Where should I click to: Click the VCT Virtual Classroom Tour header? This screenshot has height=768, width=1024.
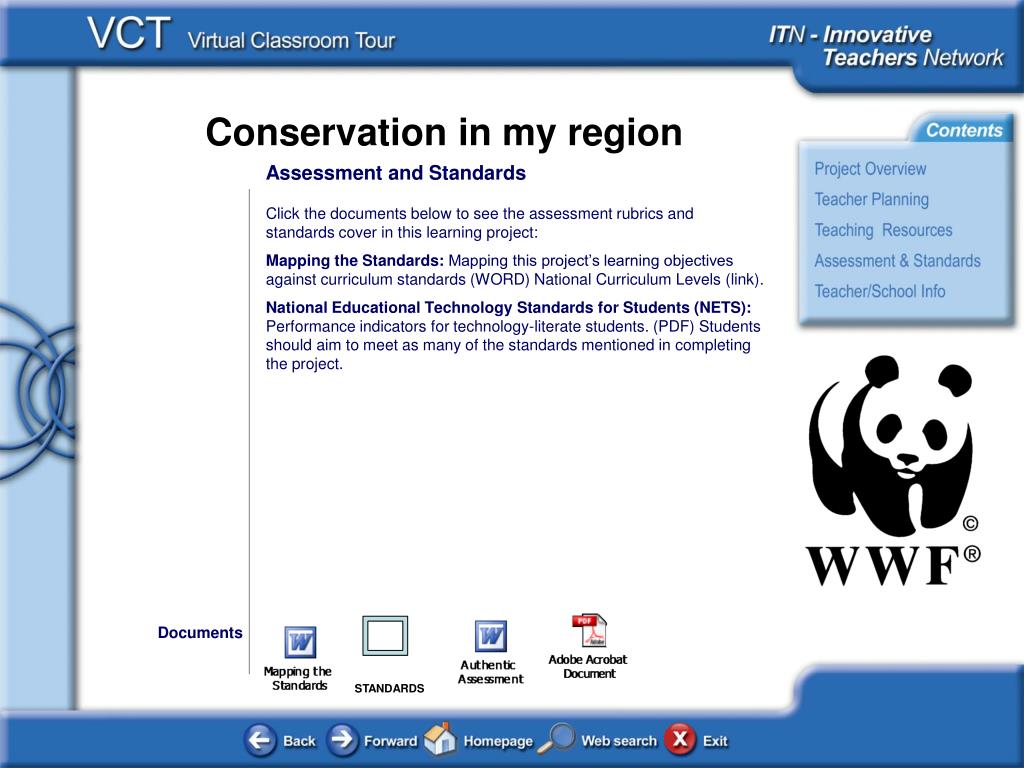coord(241,34)
